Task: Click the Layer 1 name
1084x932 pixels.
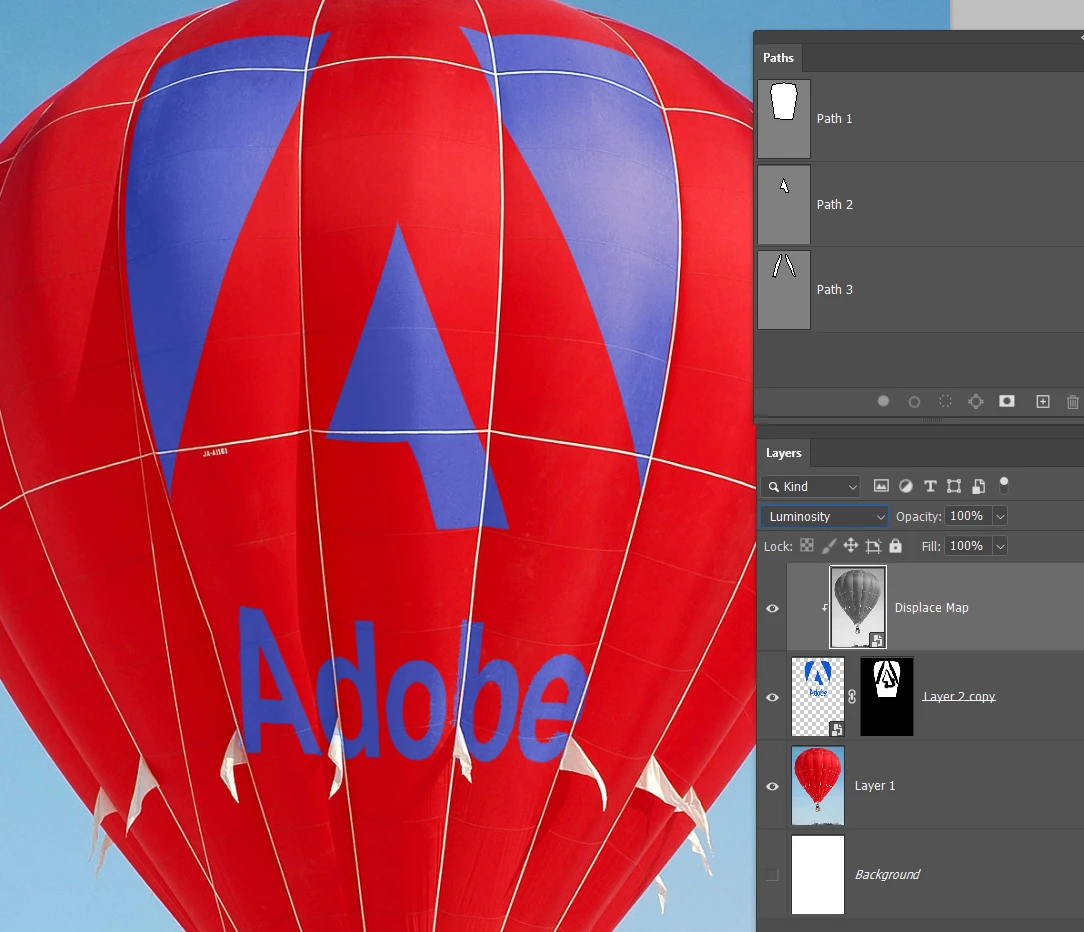Action: point(875,786)
